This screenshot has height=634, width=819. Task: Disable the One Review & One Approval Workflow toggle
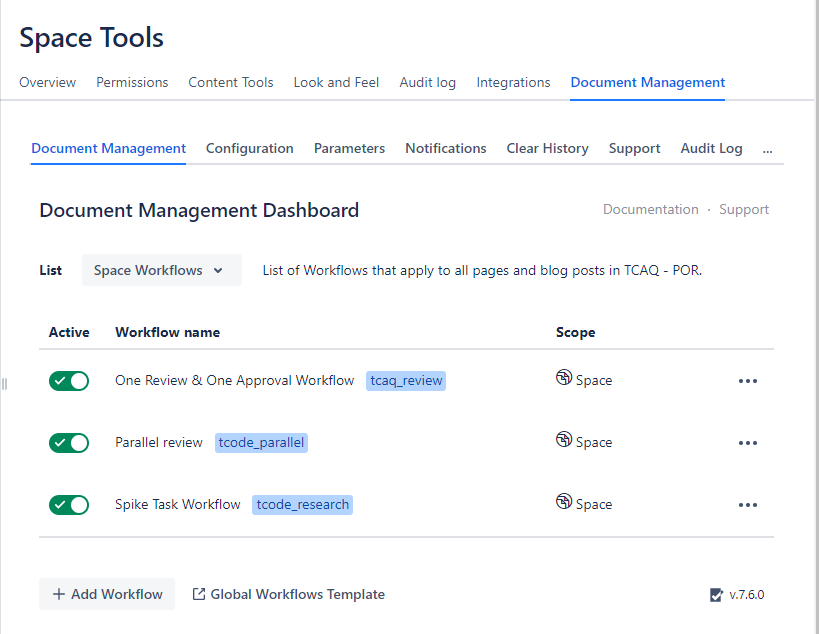[x=69, y=381]
